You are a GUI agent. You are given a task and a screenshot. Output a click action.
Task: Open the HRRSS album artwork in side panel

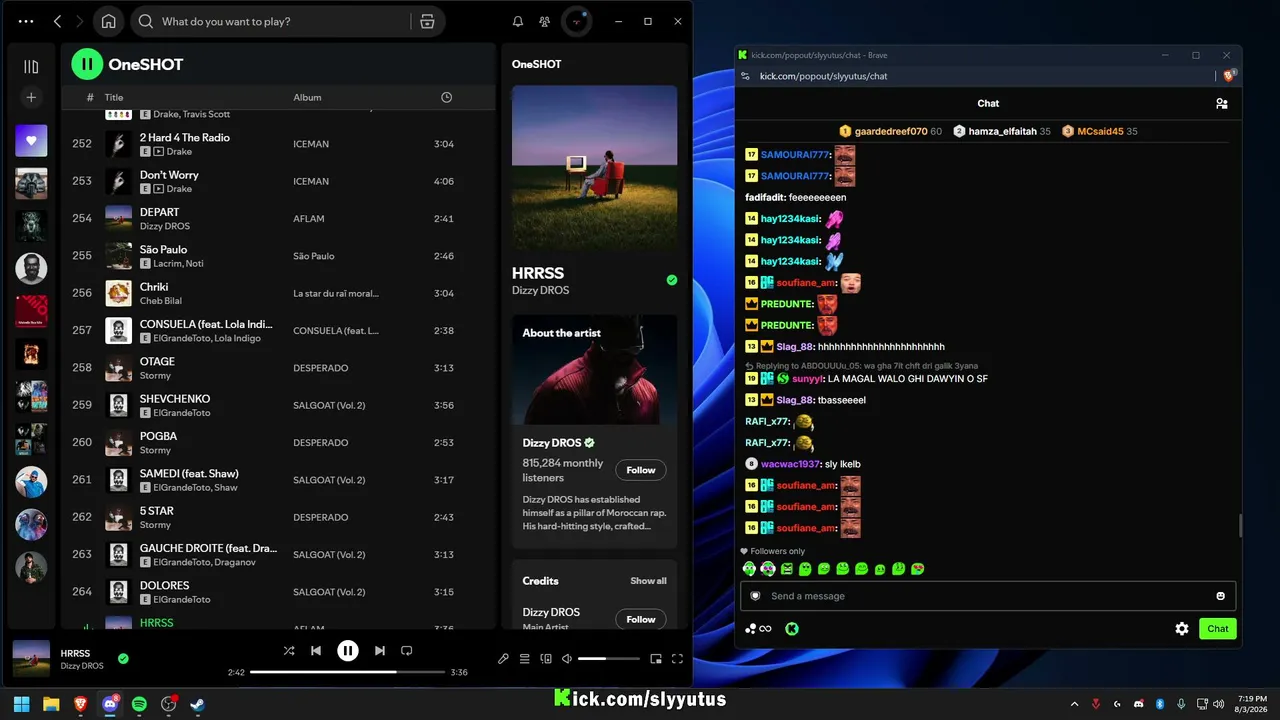pyautogui.click(x=594, y=167)
